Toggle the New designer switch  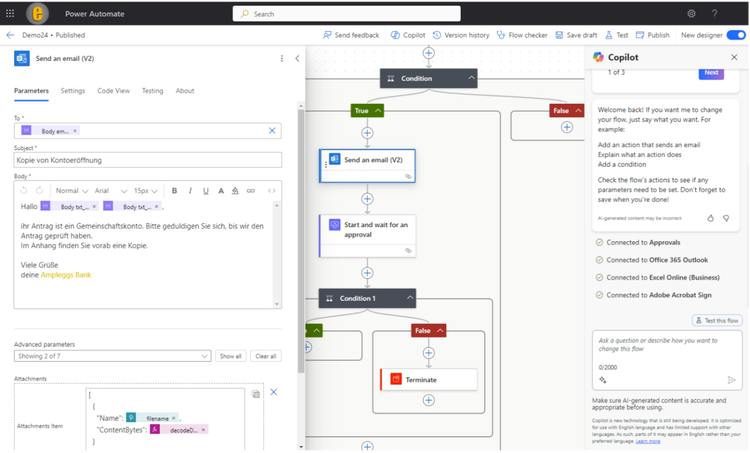click(736, 35)
